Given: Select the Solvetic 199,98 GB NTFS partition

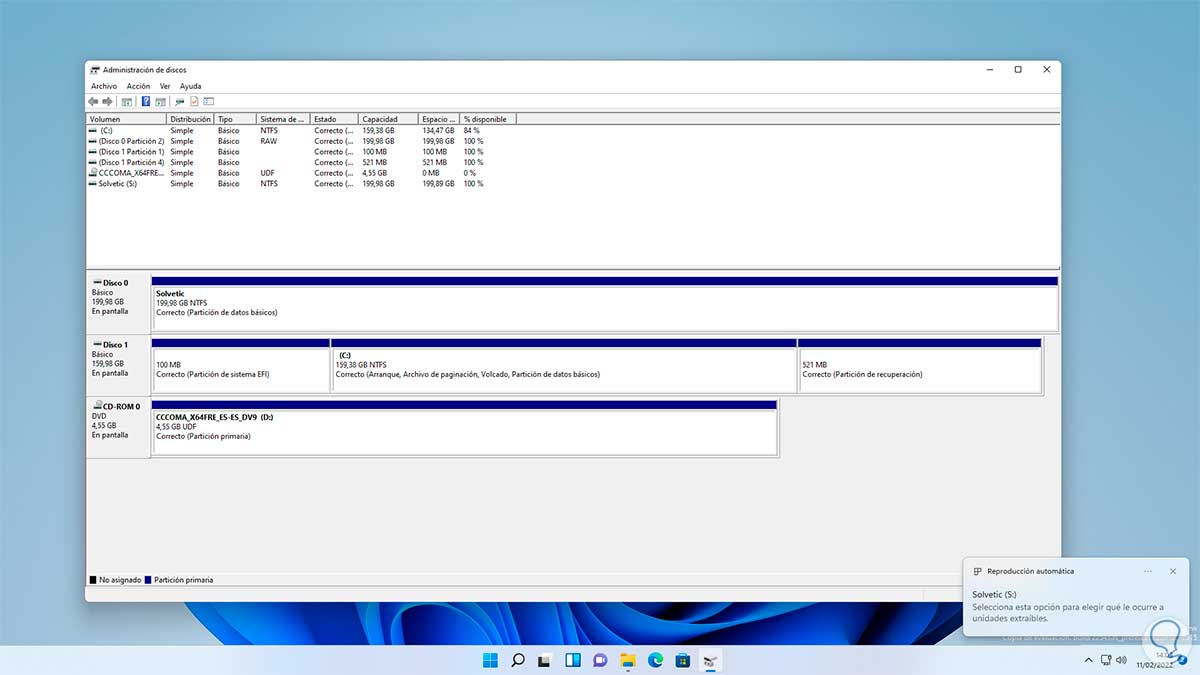Looking at the screenshot, I should tap(605, 304).
